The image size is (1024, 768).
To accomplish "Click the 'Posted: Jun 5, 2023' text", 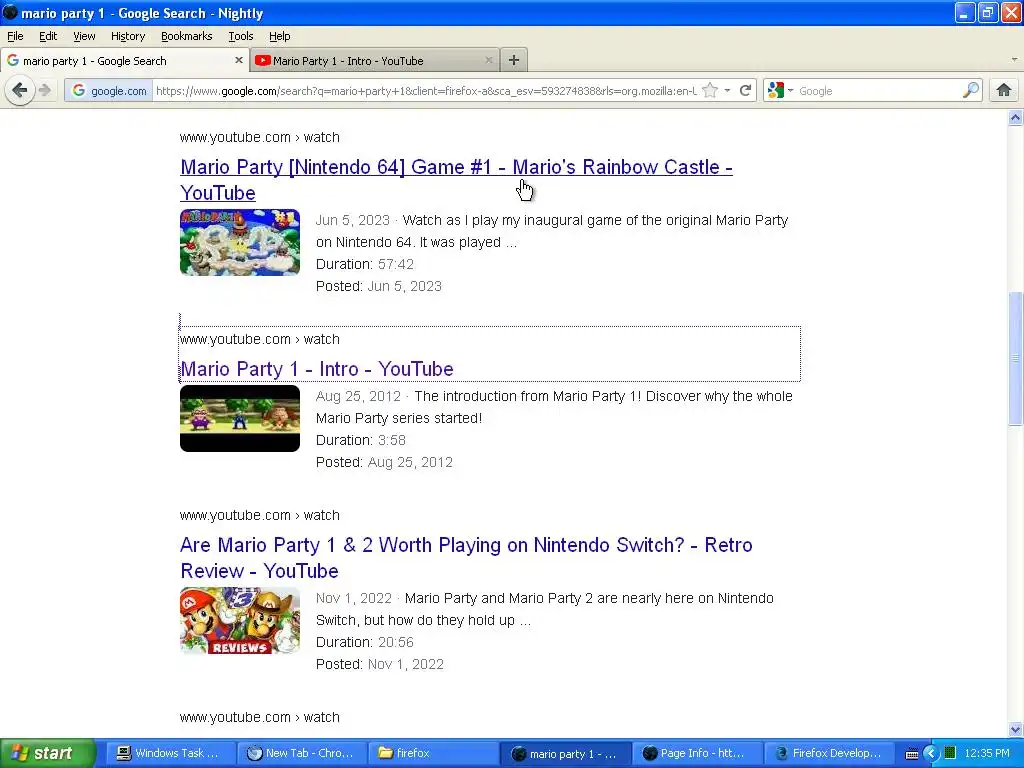I will tap(379, 286).
